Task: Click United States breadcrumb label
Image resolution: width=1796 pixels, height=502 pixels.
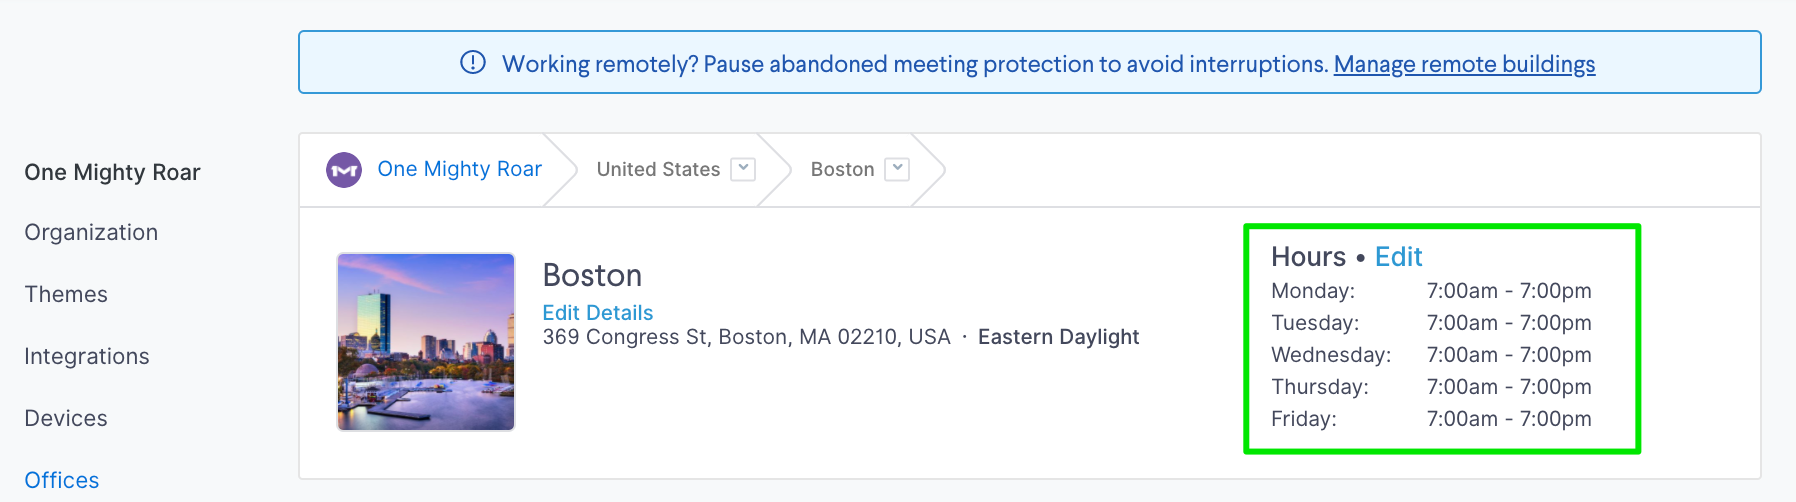Action: pyautogui.click(x=658, y=169)
